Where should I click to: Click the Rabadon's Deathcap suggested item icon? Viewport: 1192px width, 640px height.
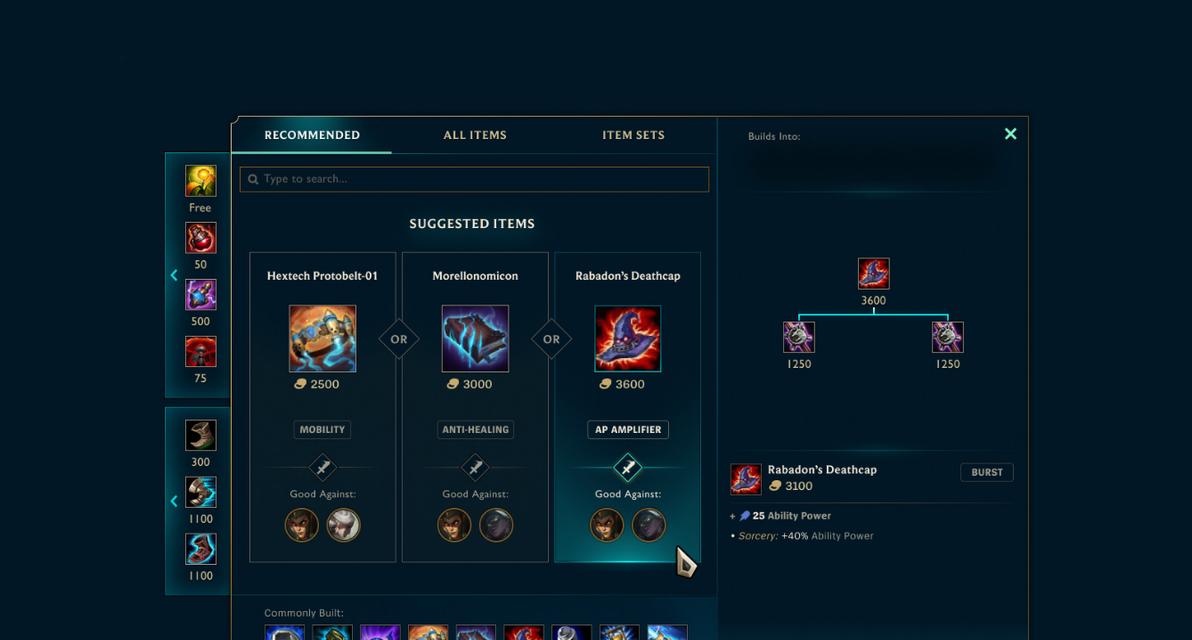coord(627,338)
